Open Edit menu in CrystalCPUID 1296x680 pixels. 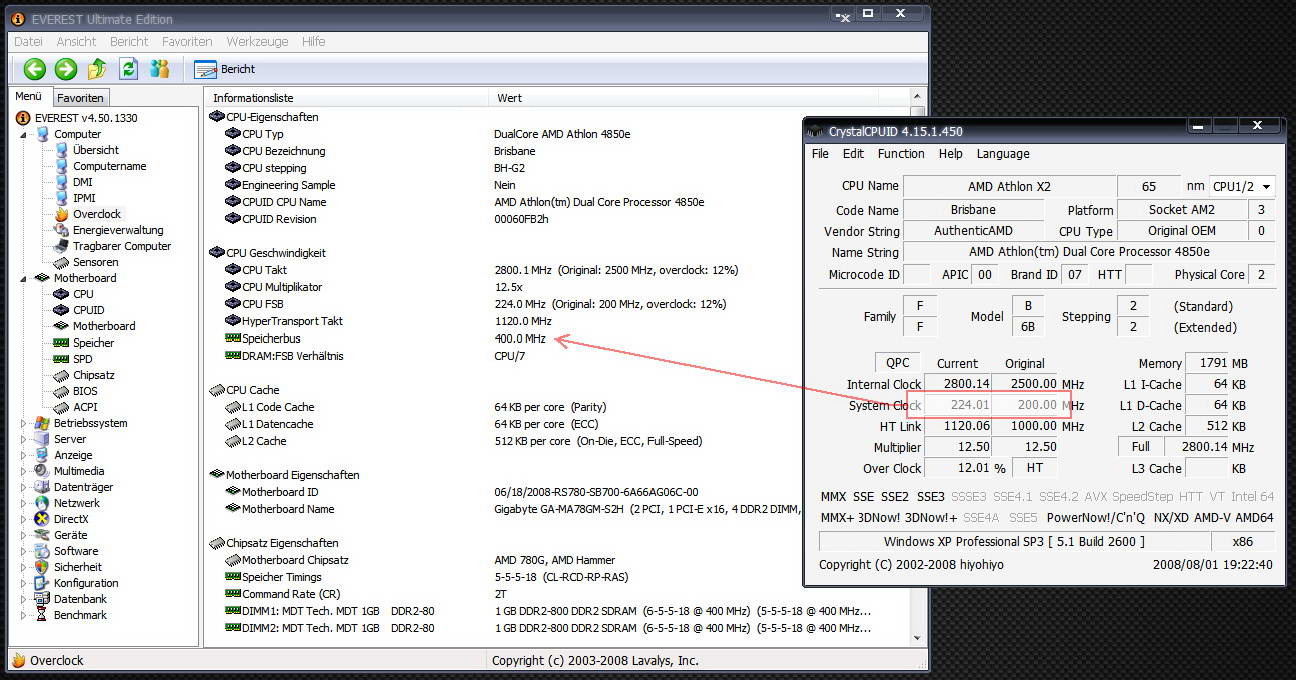pyautogui.click(x=853, y=154)
